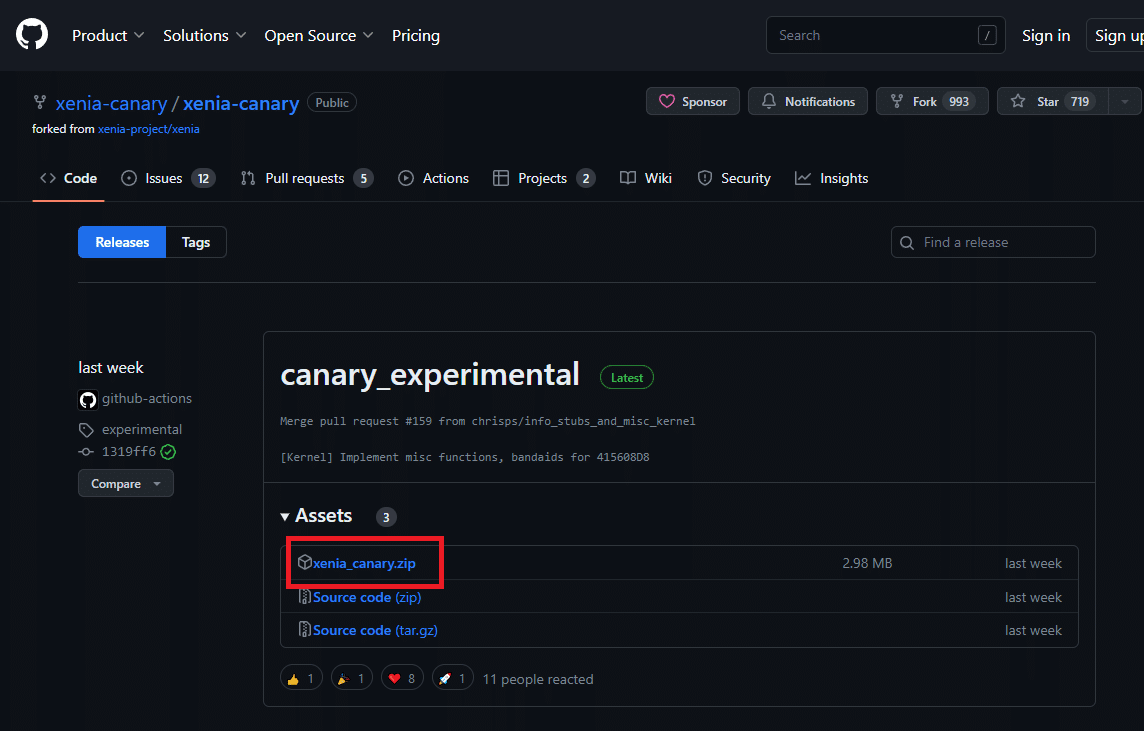Open the Compare dropdown

pyautogui.click(x=125, y=484)
